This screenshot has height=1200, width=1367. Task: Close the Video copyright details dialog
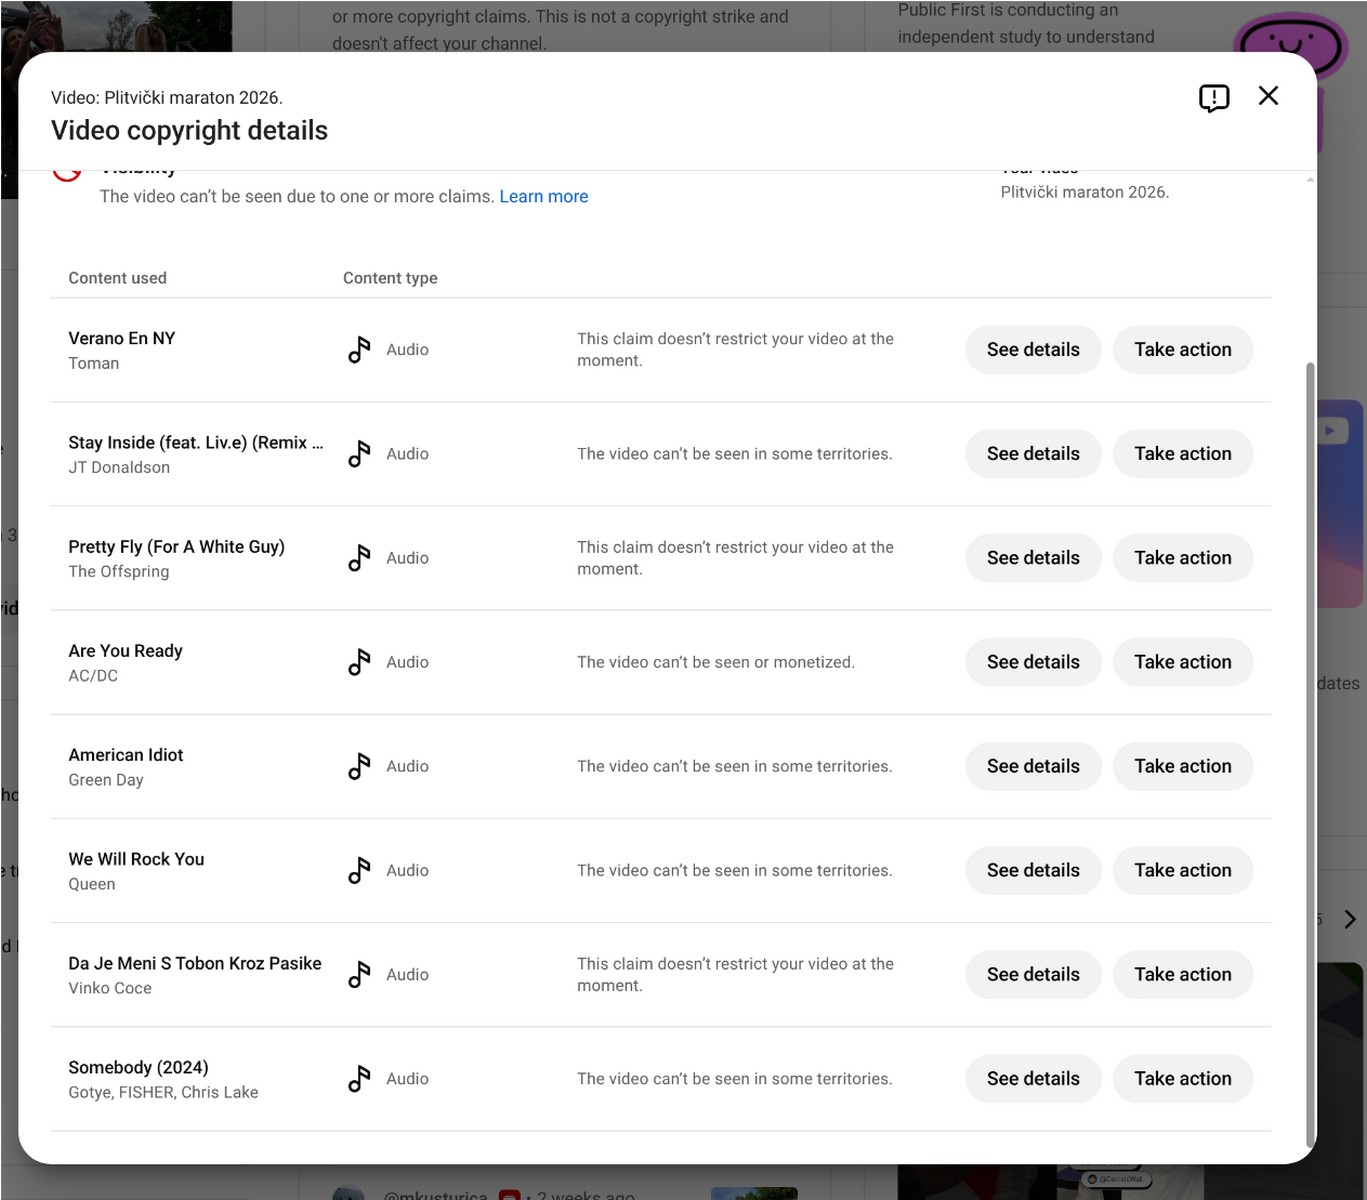pos(1268,96)
